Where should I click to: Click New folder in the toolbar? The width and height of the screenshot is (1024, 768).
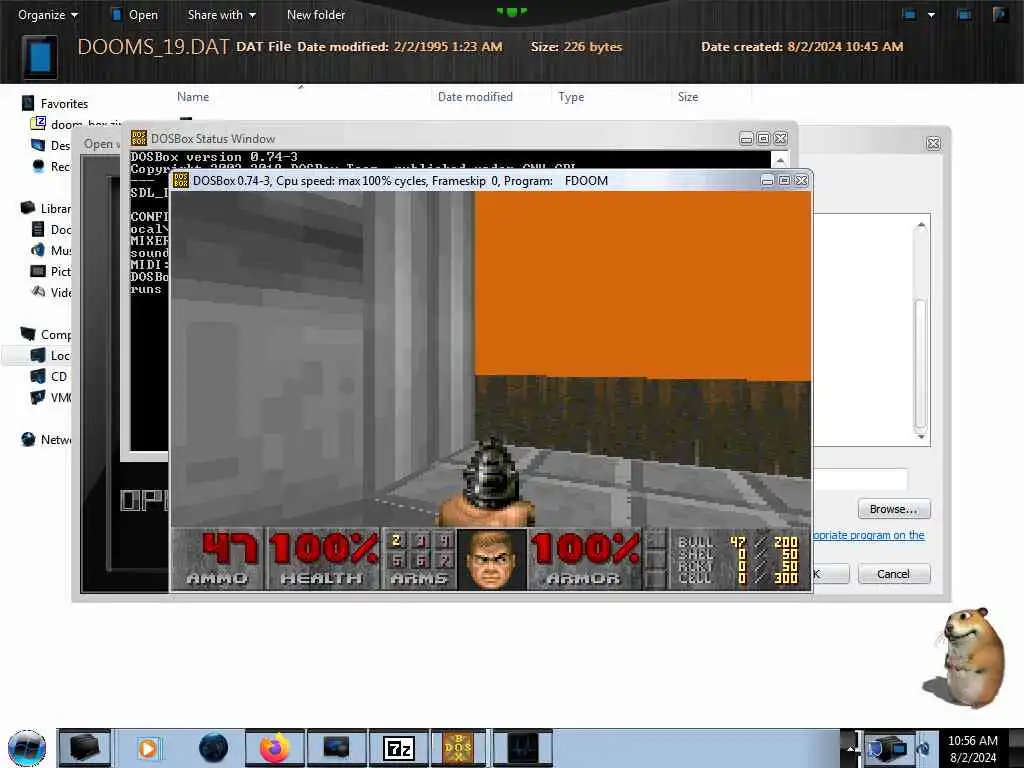316,14
